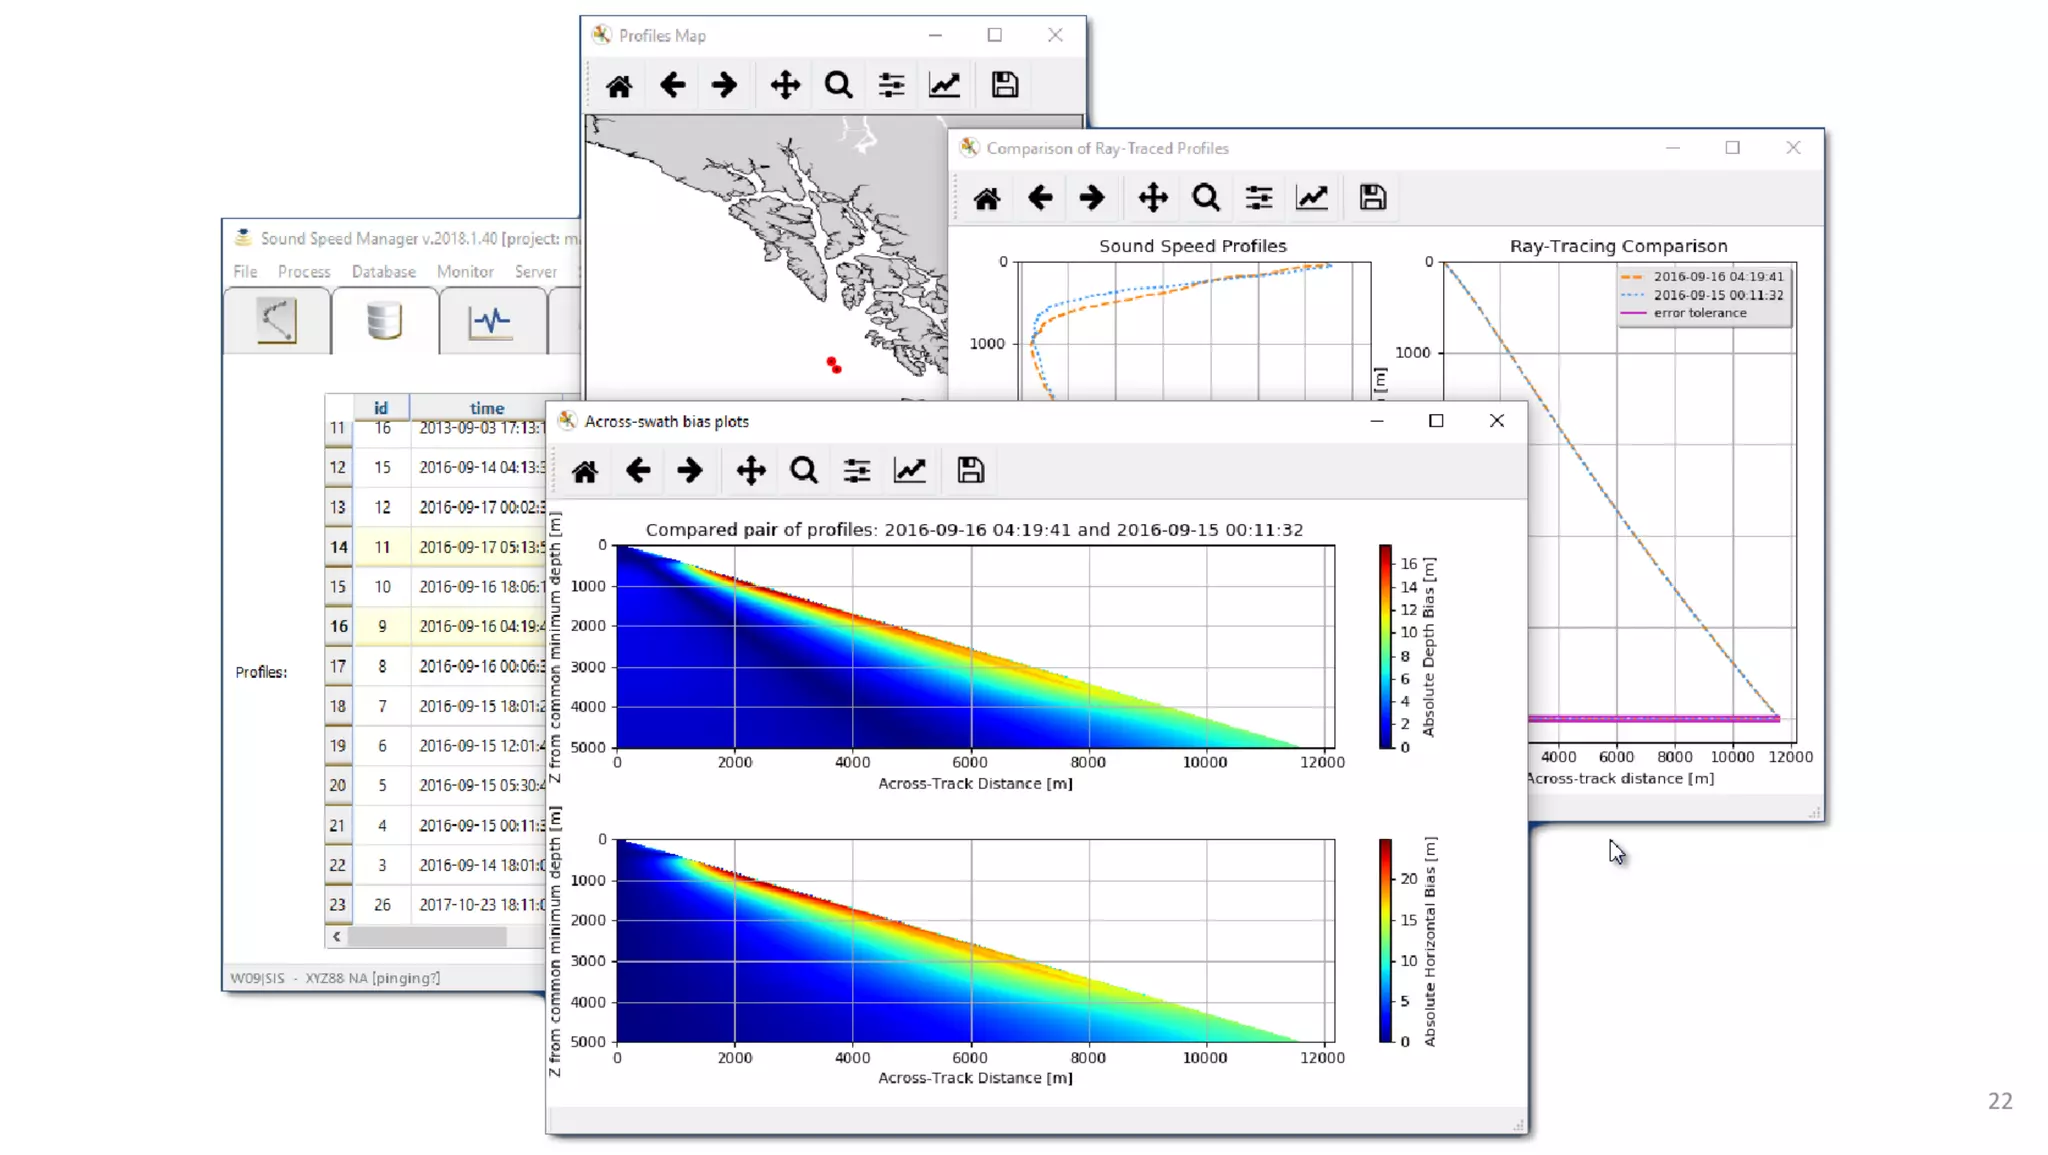2048x1155 pixels.
Task: Open the Database tab icon in Sound Speed Manager
Action: [384, 321]
